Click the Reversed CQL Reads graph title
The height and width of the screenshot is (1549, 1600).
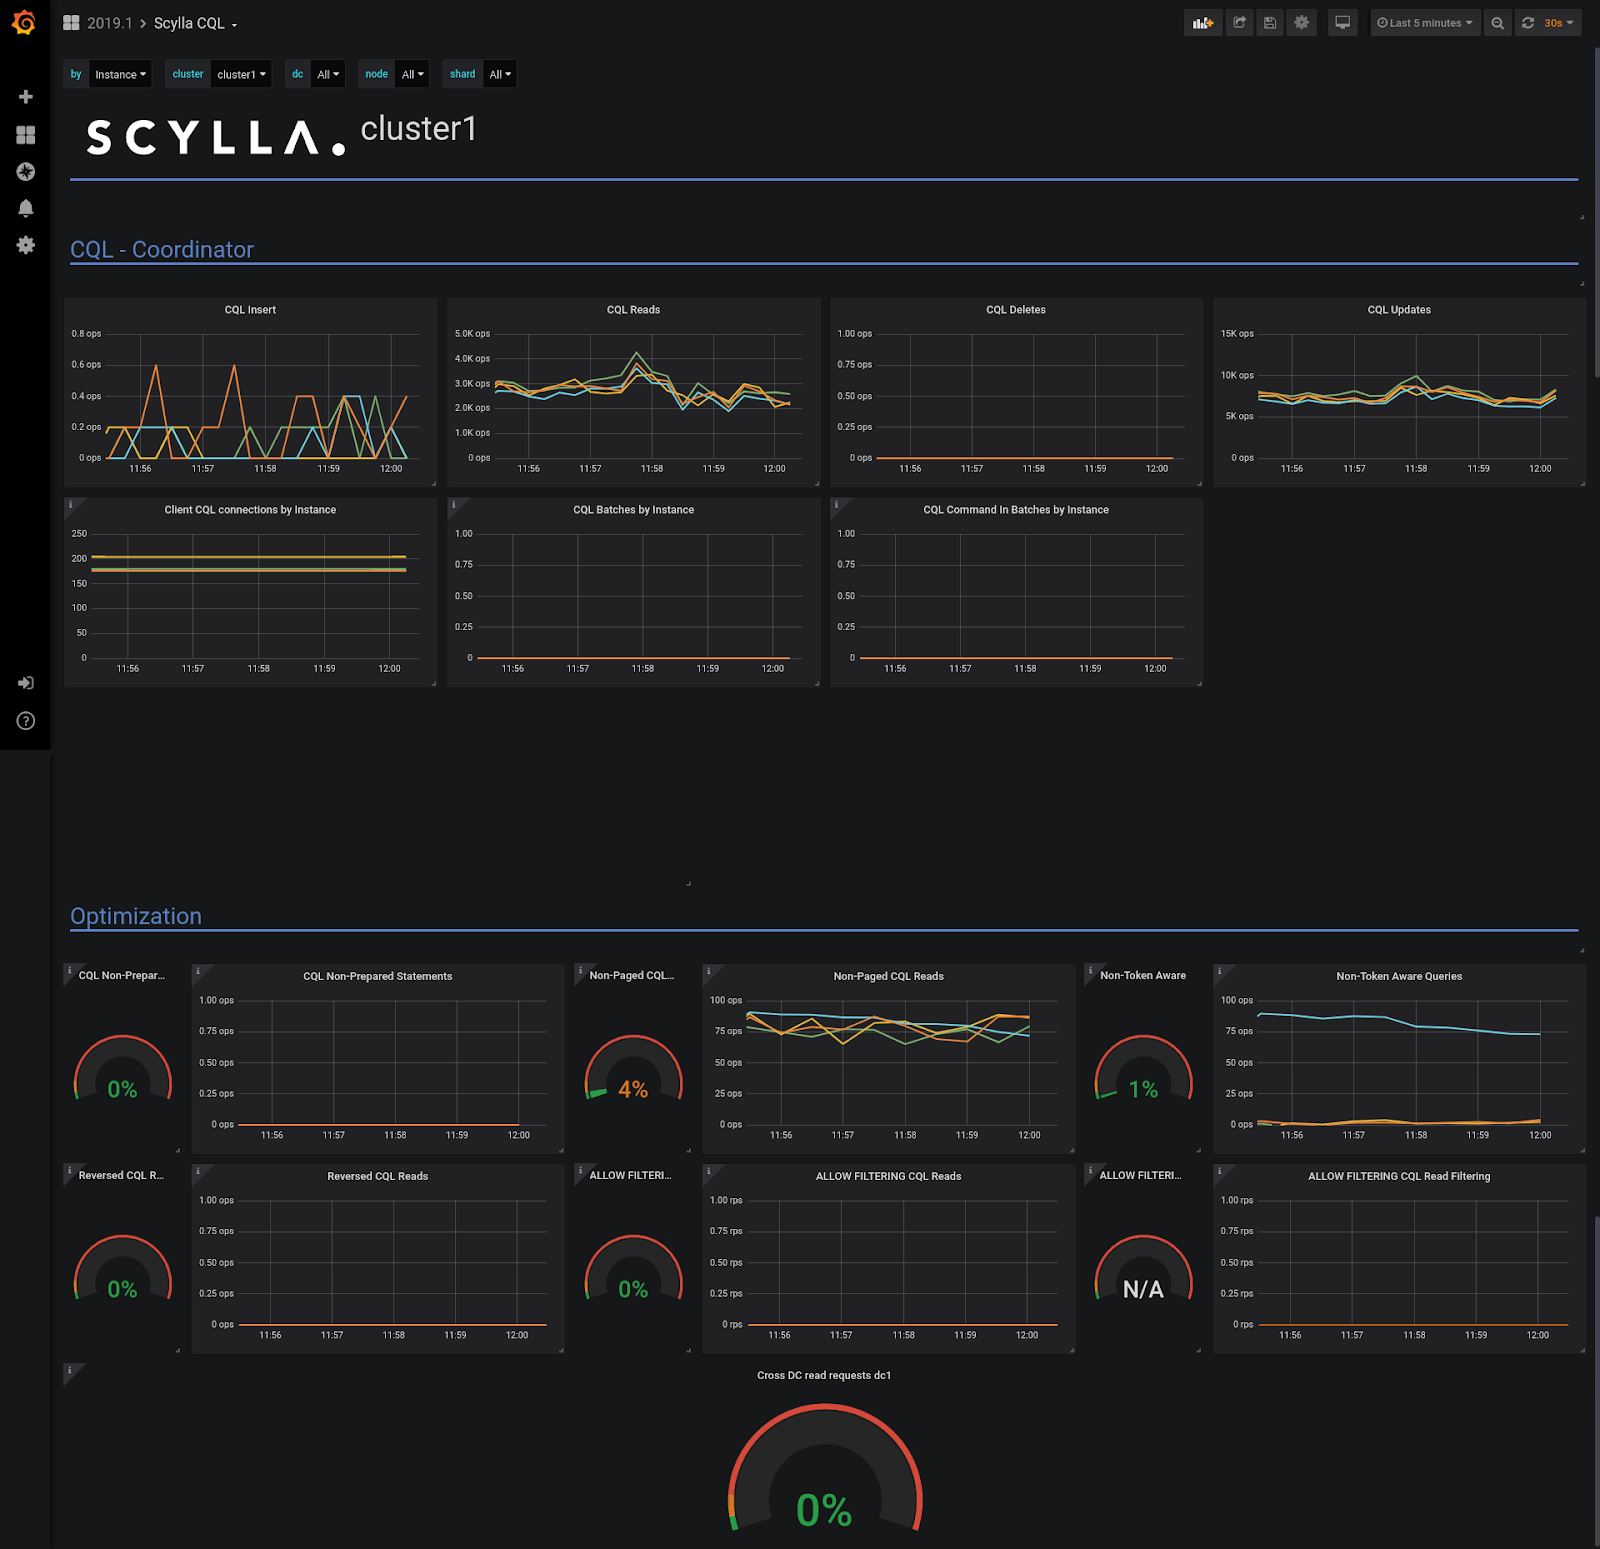[x=377, y=1176]
